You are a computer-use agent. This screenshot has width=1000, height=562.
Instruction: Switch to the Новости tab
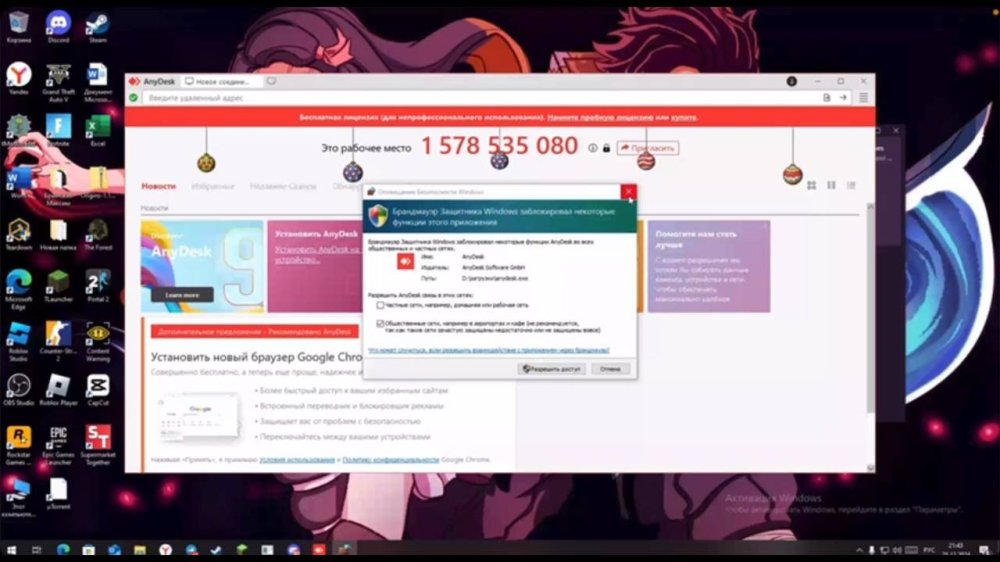tap(158, 186)
